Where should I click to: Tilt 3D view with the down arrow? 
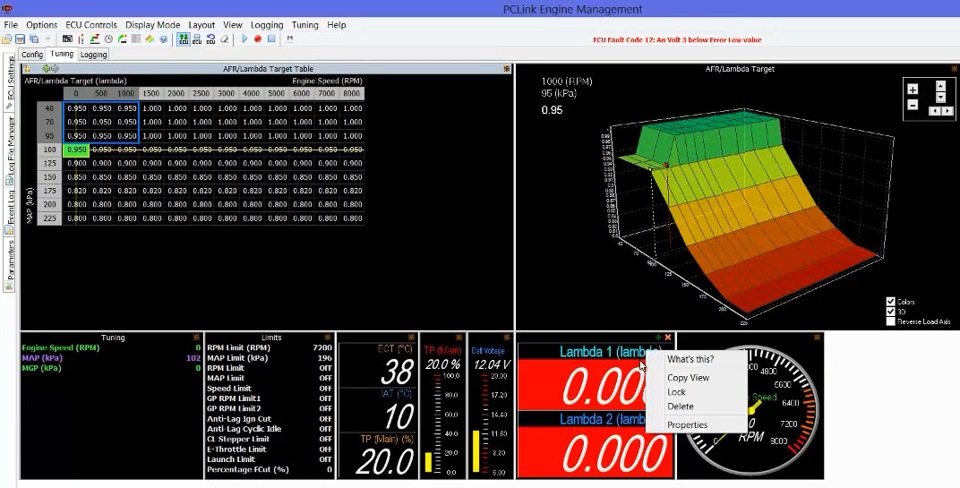tap(941, 97)
